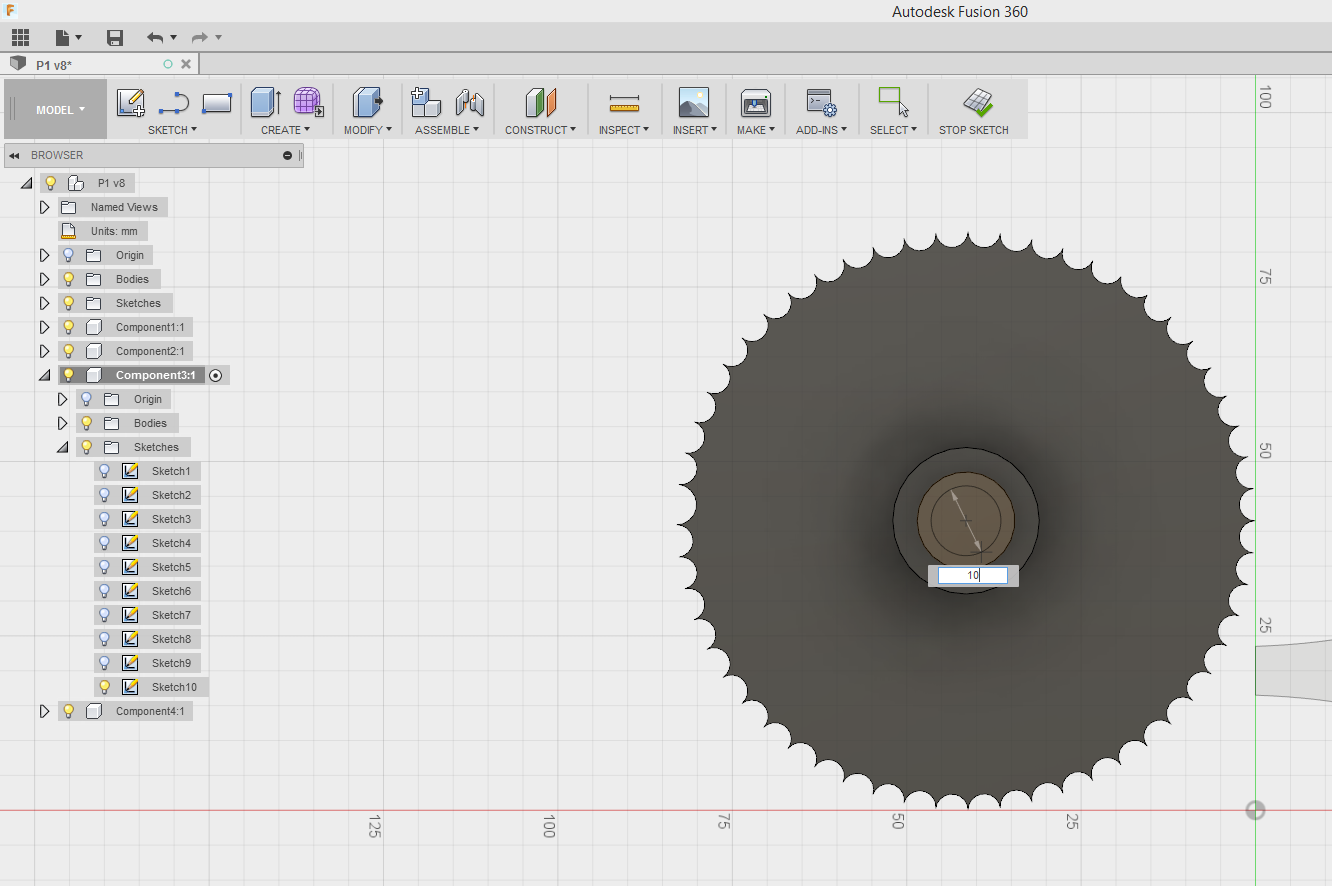This screenshot has width=1332, height=886.
Task: Select the Select tool icon
Action: click(x=892, y=102)
